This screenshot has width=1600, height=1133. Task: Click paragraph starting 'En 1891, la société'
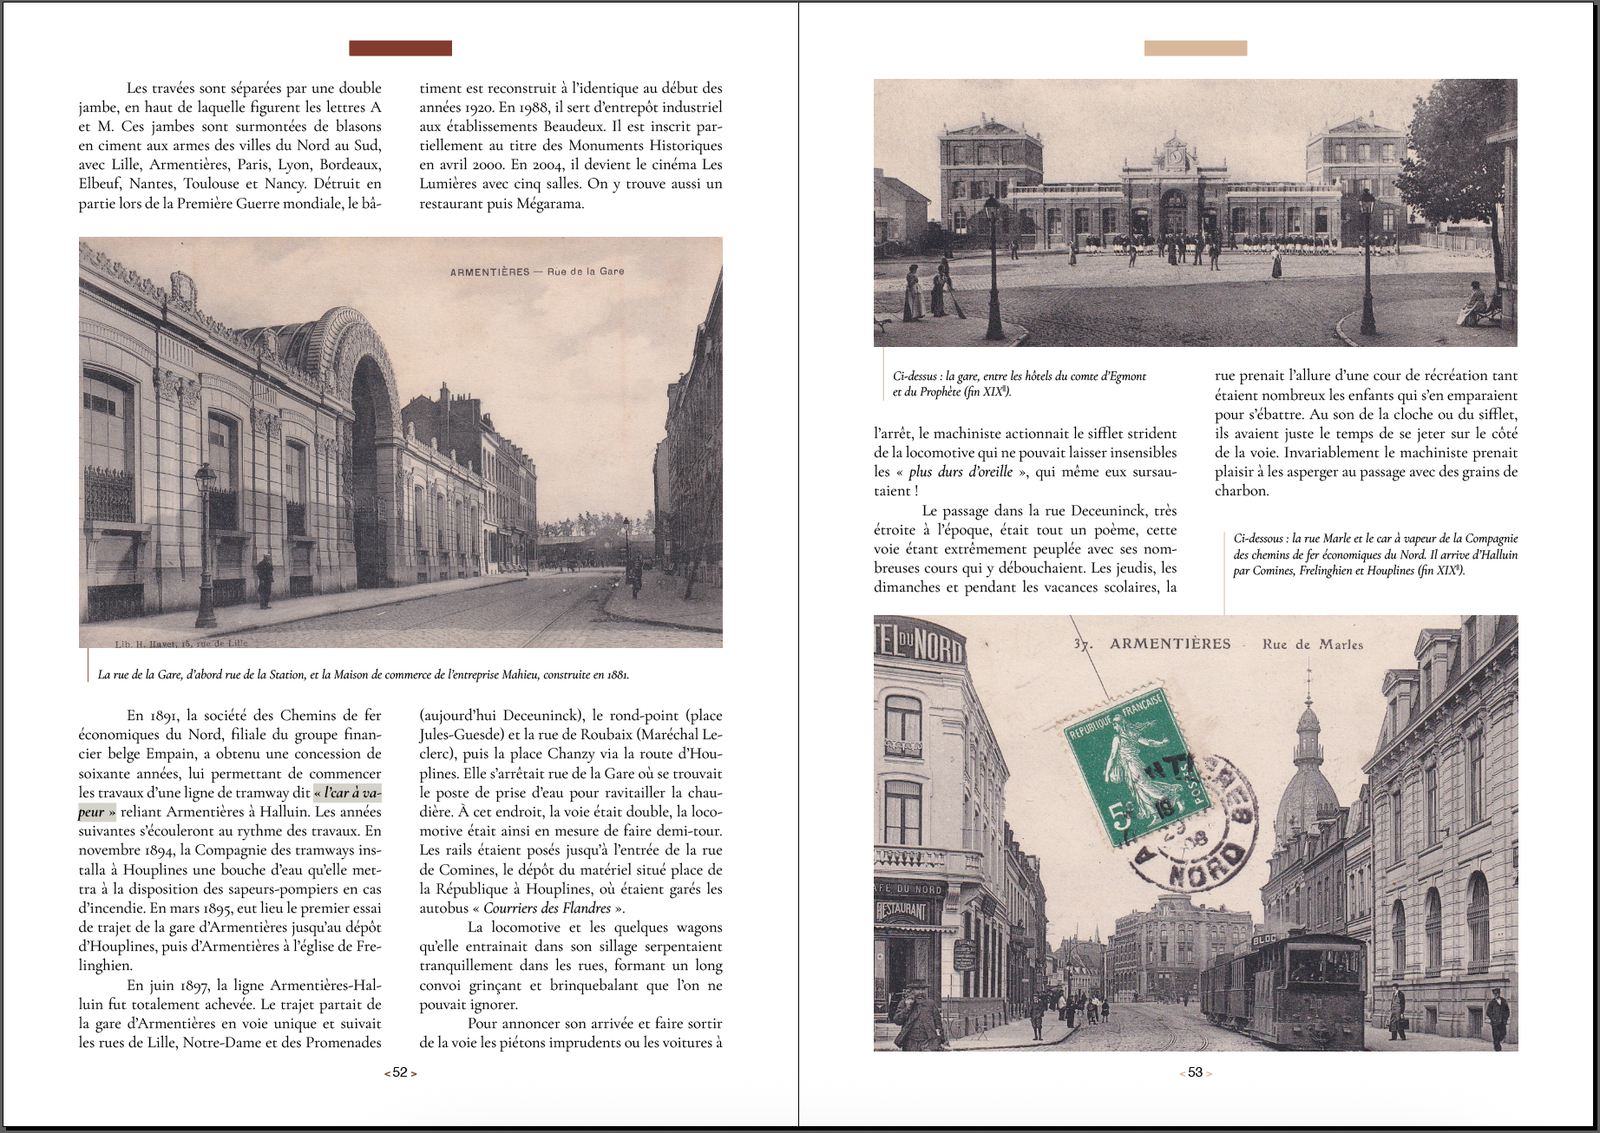pos(230,840)
